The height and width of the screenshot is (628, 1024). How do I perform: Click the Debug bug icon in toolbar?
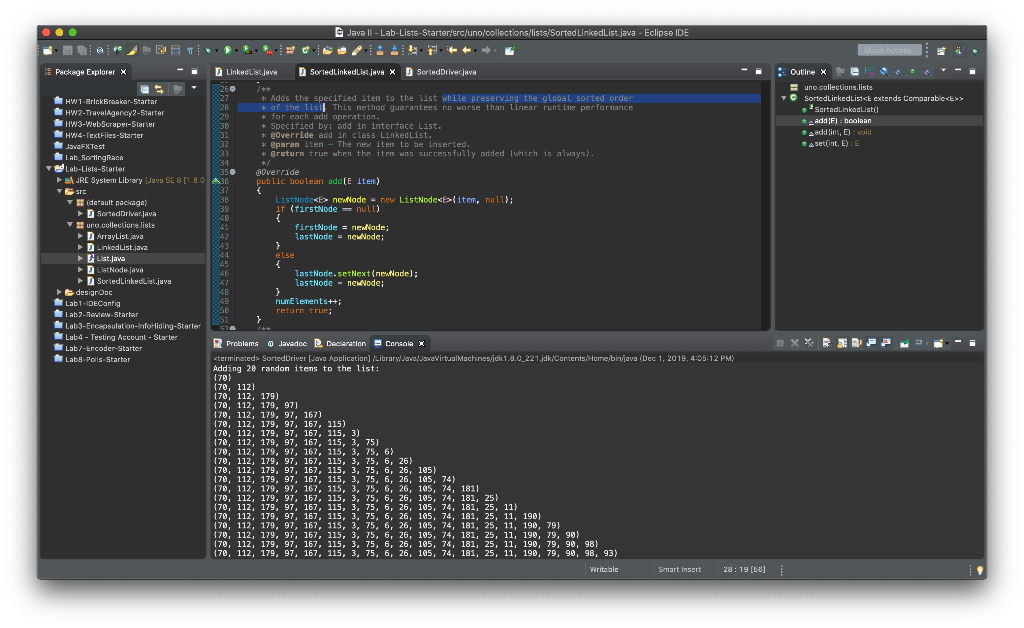pyautogui.click(x=208, y=50)
